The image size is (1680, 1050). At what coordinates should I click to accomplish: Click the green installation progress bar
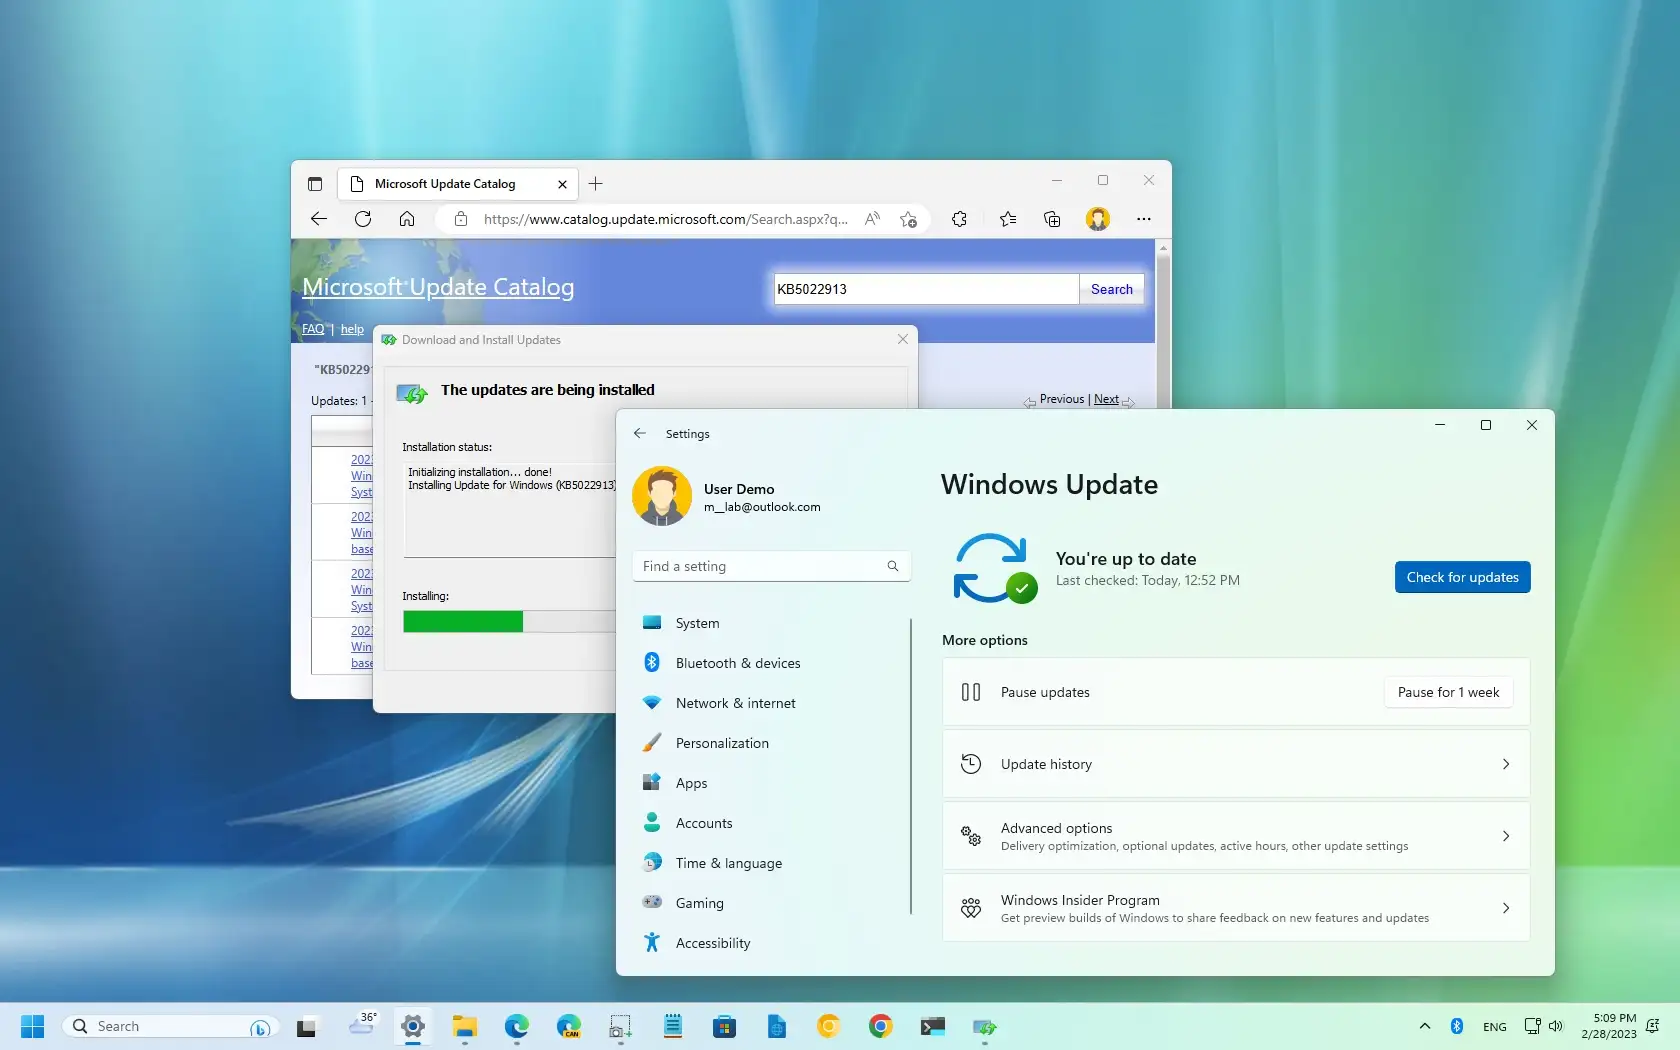pos(463,621)
